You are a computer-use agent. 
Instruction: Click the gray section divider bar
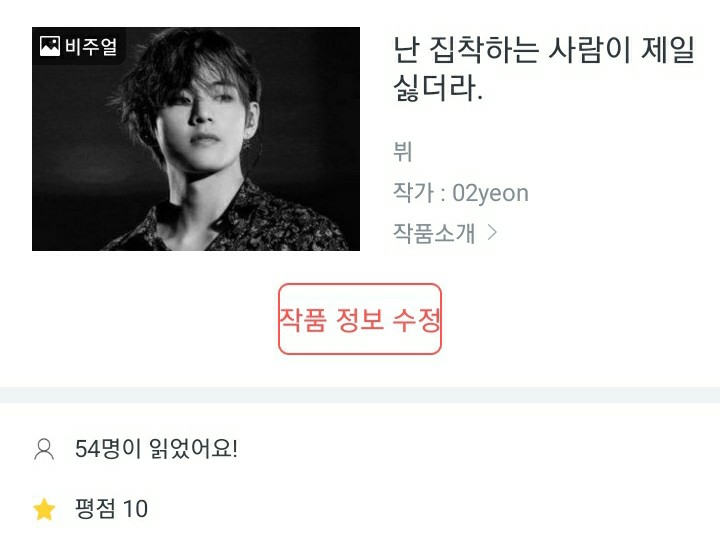tap(360, 395)
